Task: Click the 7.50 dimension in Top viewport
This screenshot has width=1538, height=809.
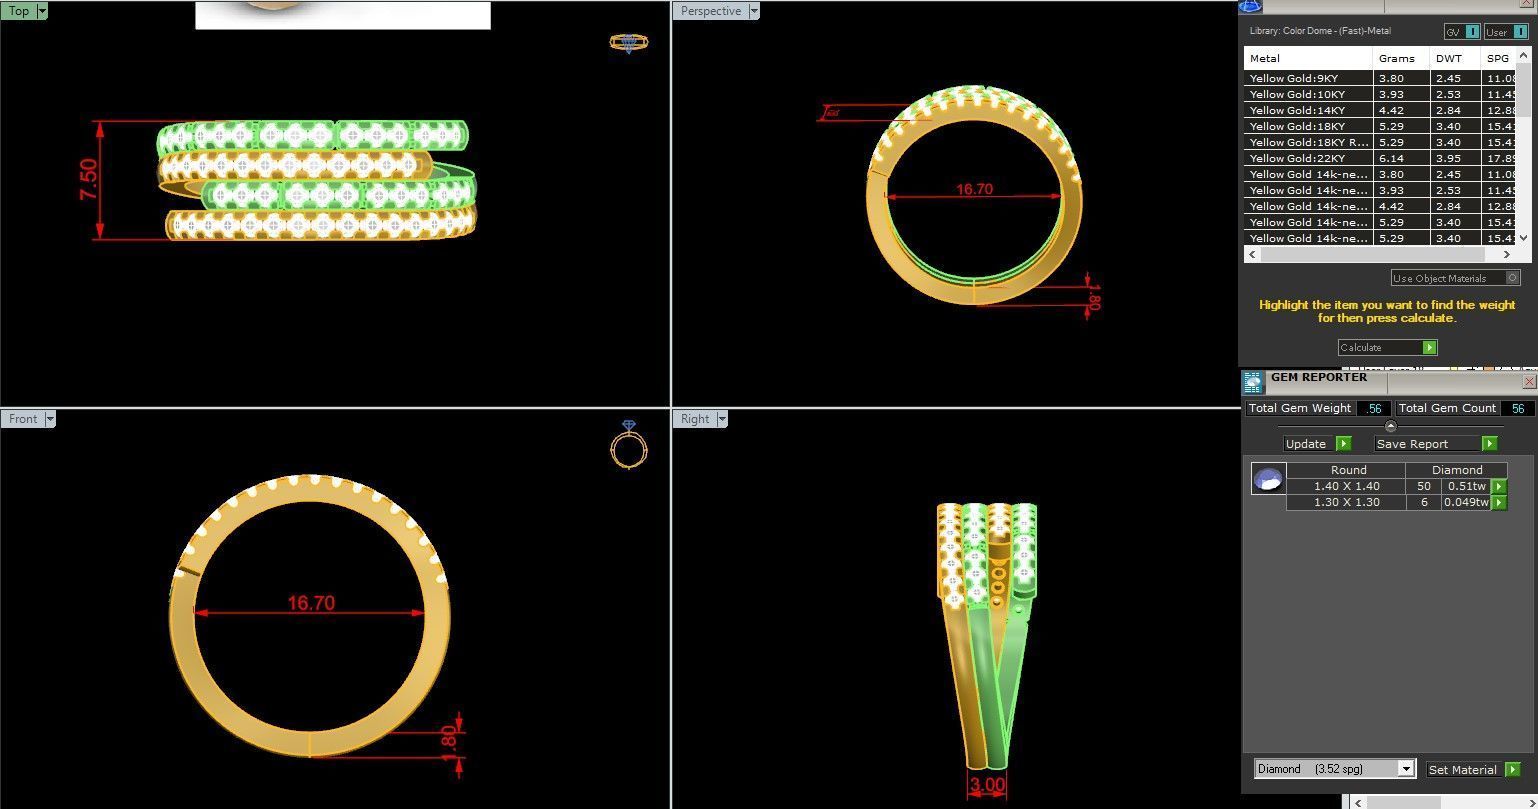Action: tap(90, 180)
